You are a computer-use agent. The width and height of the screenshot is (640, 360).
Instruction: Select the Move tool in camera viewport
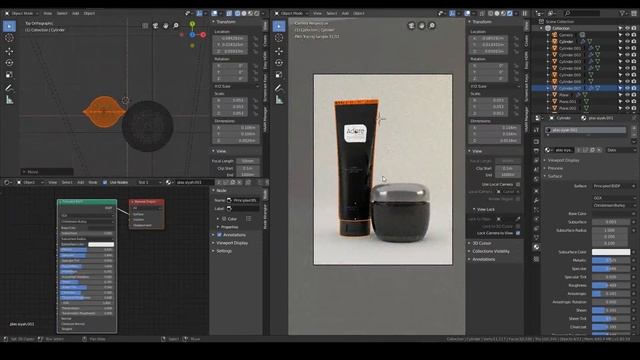(x=279, y=51)
